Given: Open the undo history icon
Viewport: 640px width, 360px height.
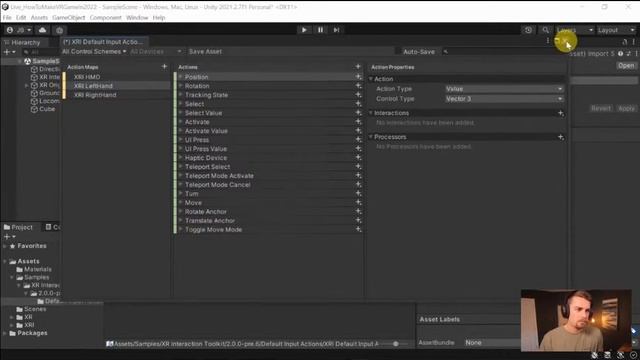Looking at the screenshot, I should (x=528, y=30).
